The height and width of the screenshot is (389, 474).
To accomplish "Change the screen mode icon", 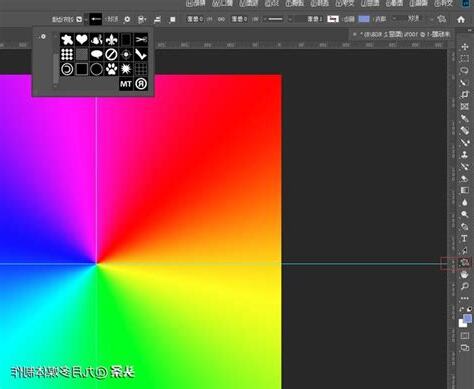I will click(x=465, y=348).
